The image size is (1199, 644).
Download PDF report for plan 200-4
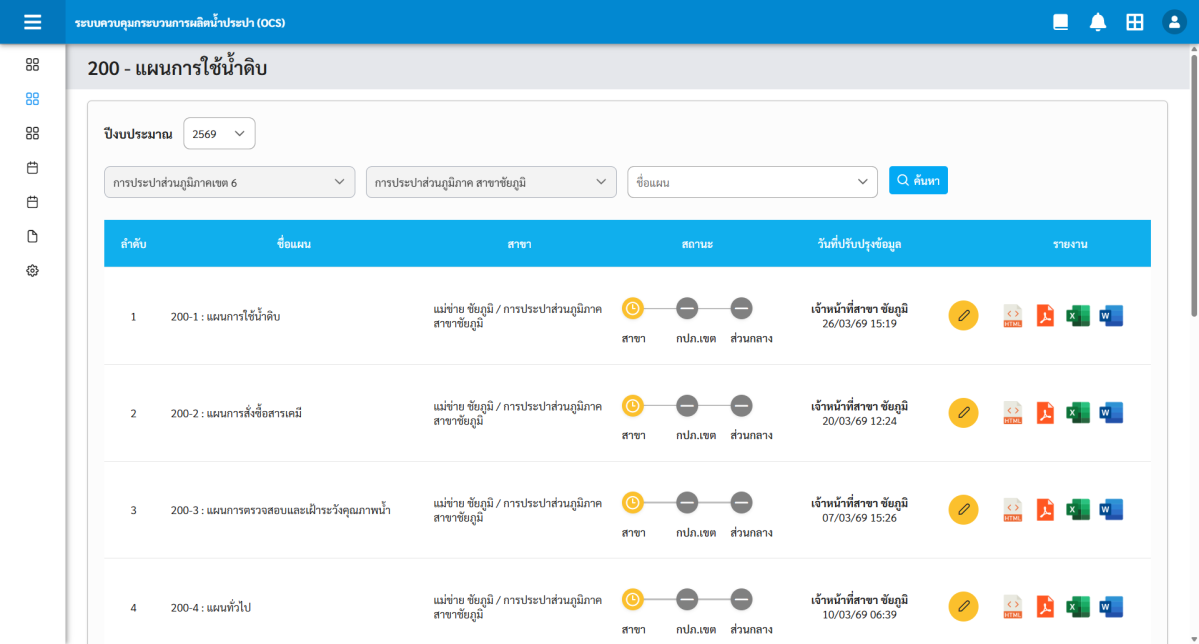(1045, 607)
